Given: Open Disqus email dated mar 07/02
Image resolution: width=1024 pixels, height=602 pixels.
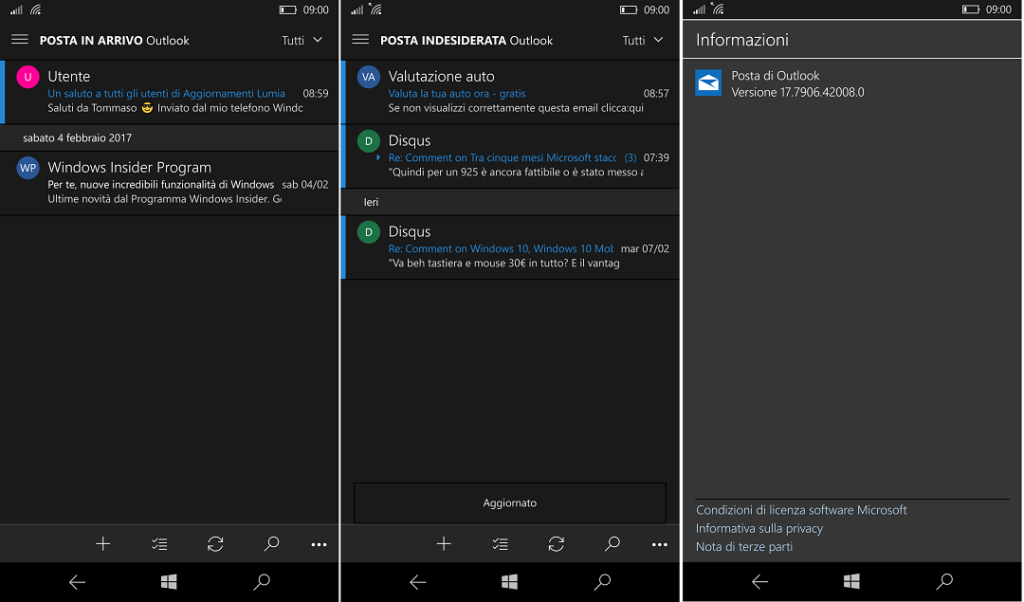Looking at the screenshot, I should pyautogui.click(x=511, y=247).
